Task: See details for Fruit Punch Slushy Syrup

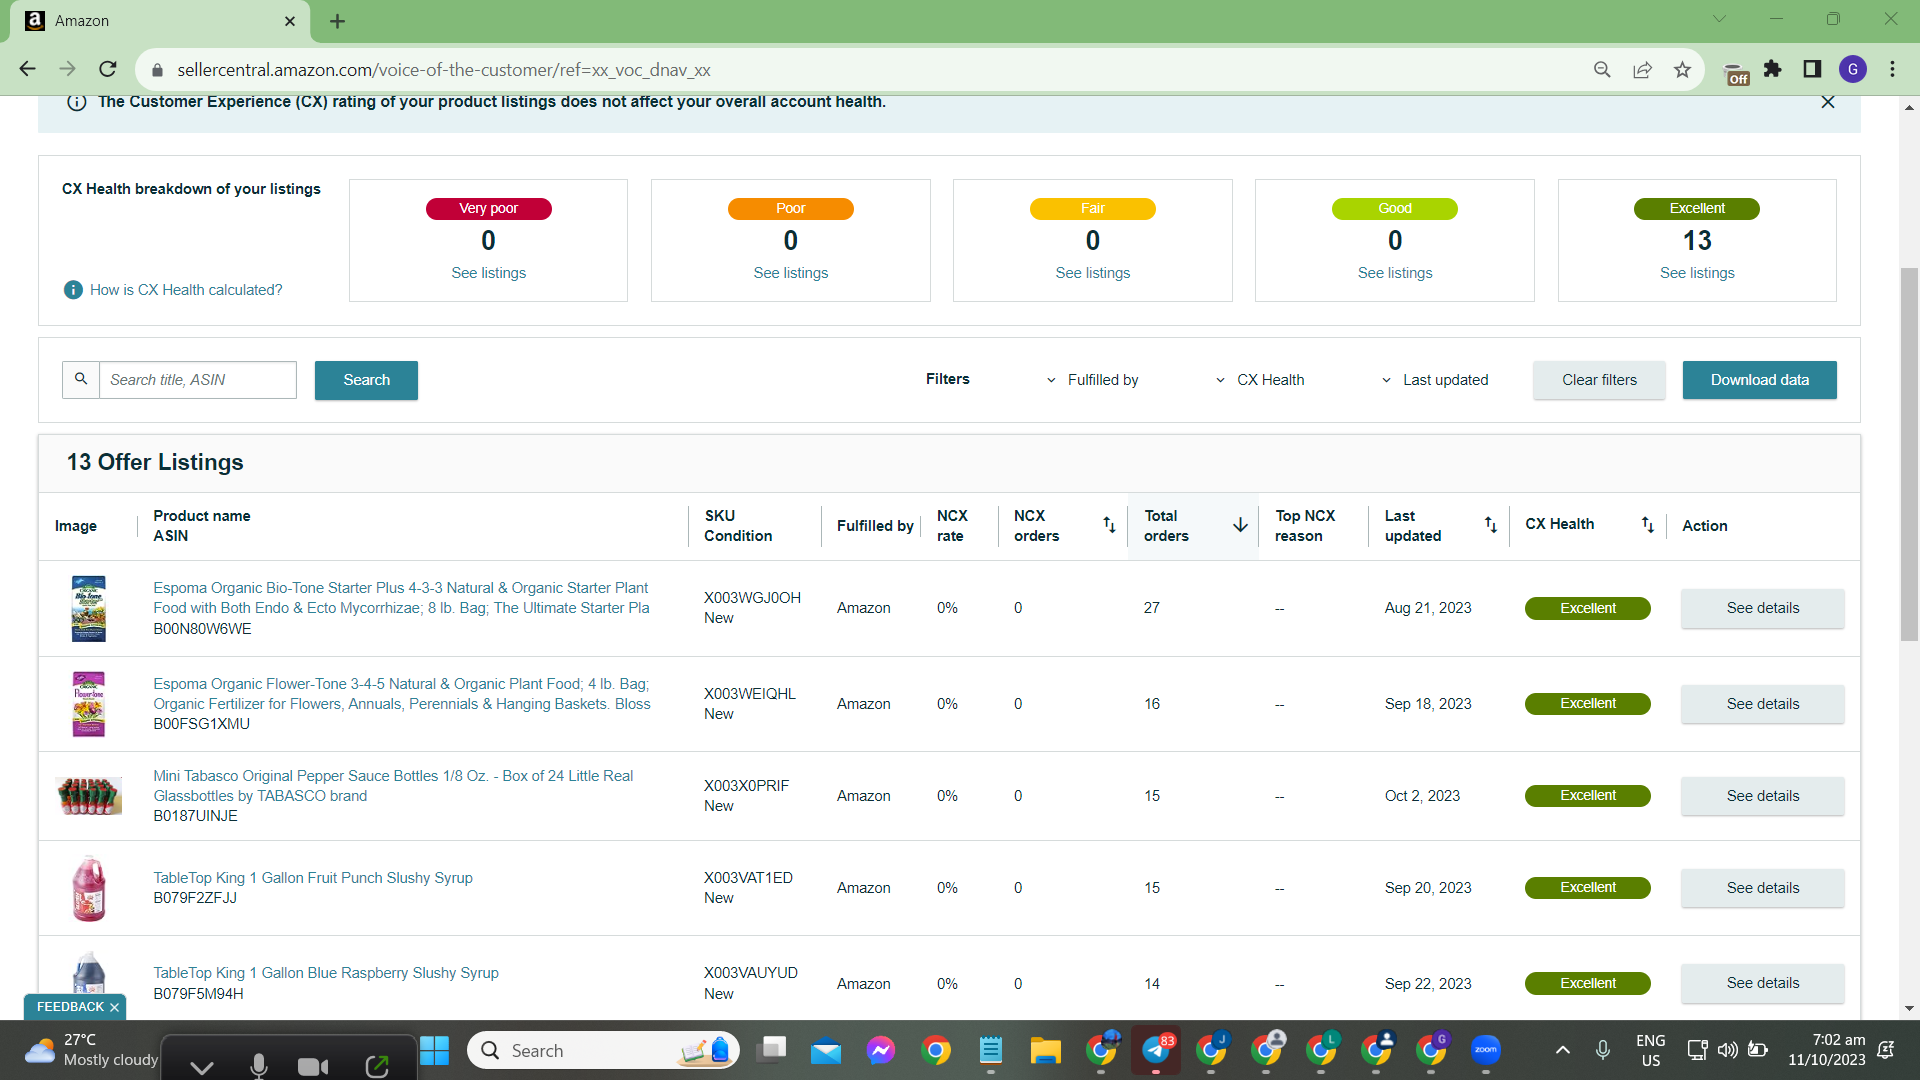Action: [x=1762, y=888]
